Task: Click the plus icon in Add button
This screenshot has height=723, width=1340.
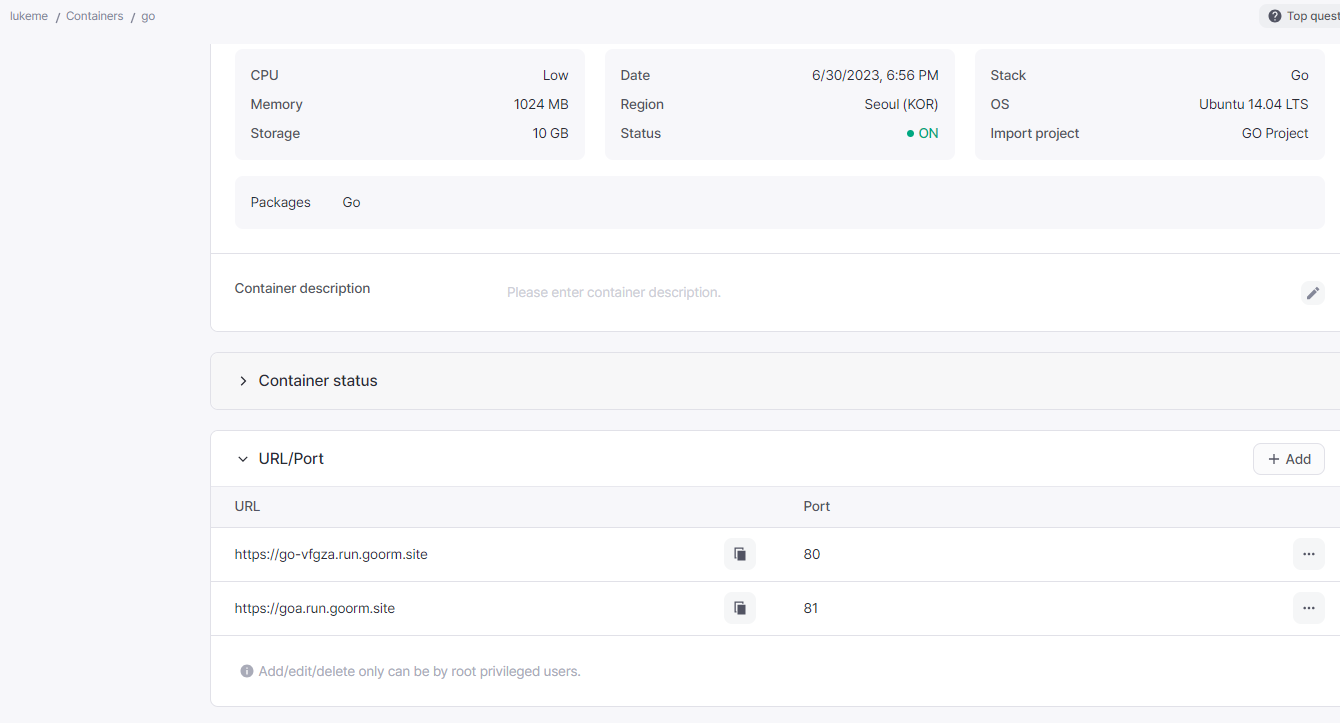Action: pos(1274,459)
